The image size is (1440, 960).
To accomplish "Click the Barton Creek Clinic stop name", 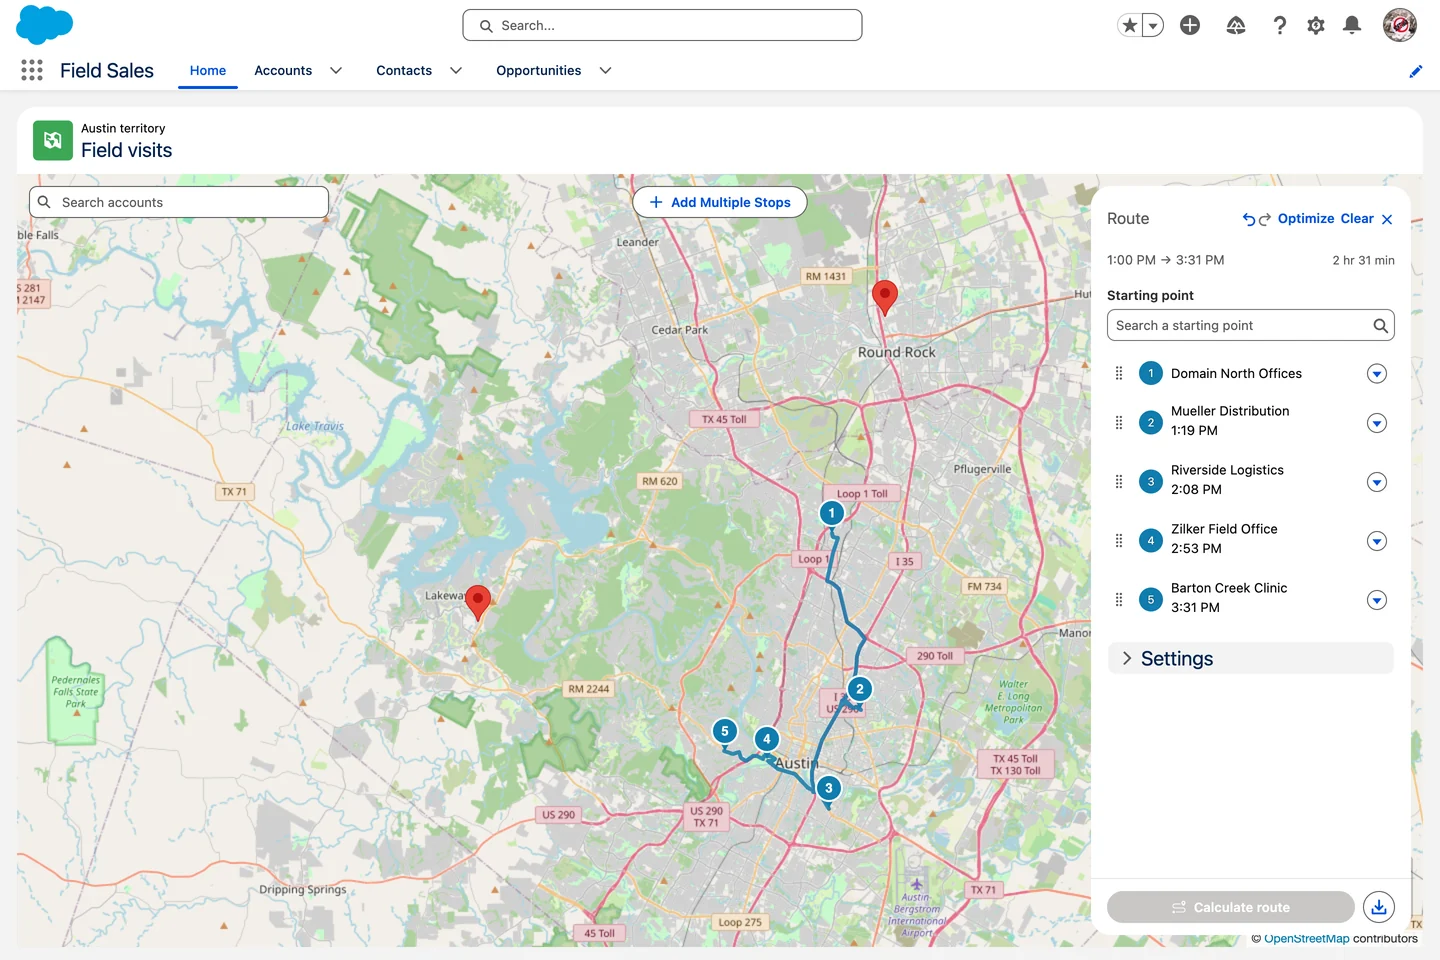I will [x=1229, y=588].
